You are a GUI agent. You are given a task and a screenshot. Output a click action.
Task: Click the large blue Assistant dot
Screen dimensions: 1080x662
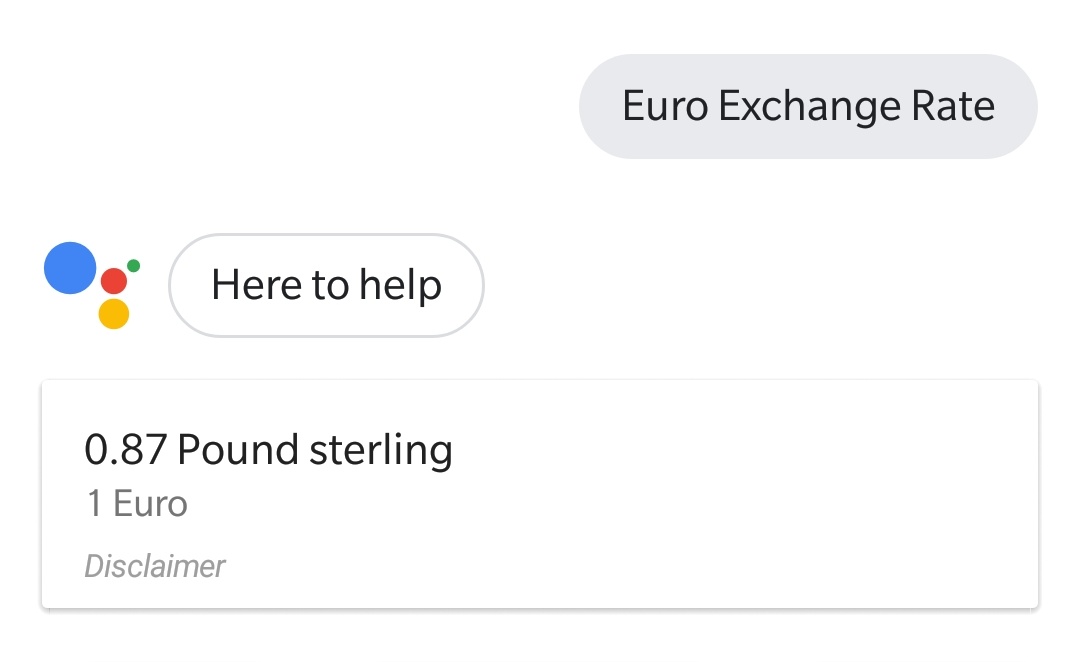coord(70,268)
